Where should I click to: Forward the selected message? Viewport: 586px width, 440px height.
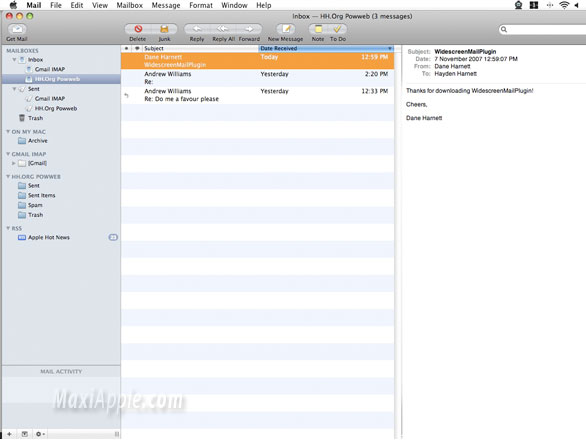point(249,29)
